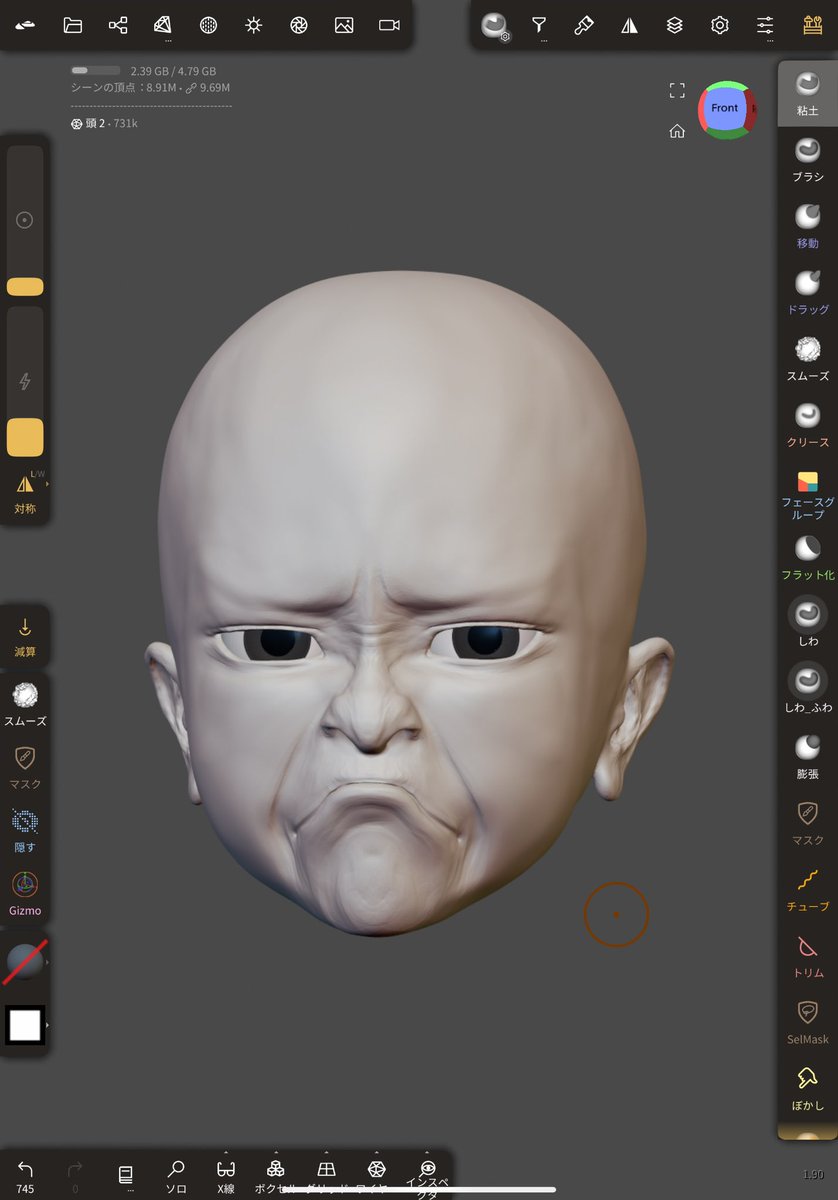Click the memory usage bar

coord(95,71)
